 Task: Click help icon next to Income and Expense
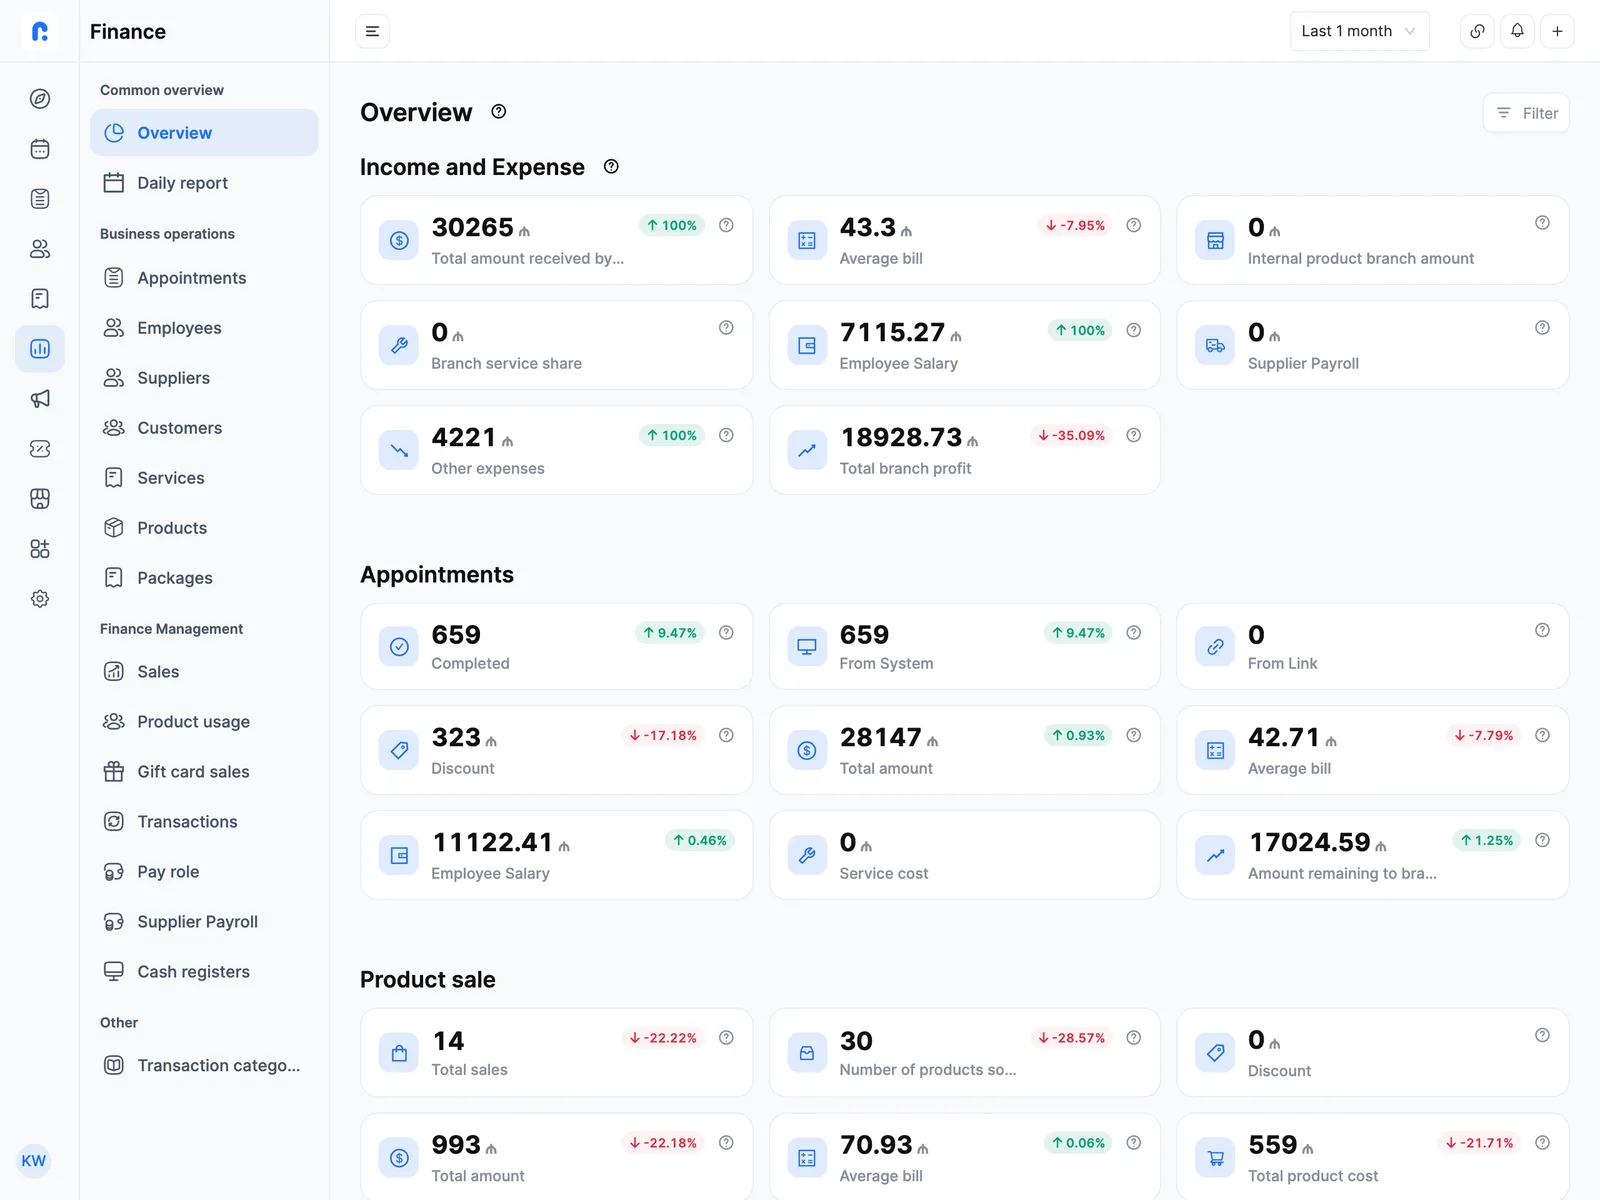tap(611, 167)
